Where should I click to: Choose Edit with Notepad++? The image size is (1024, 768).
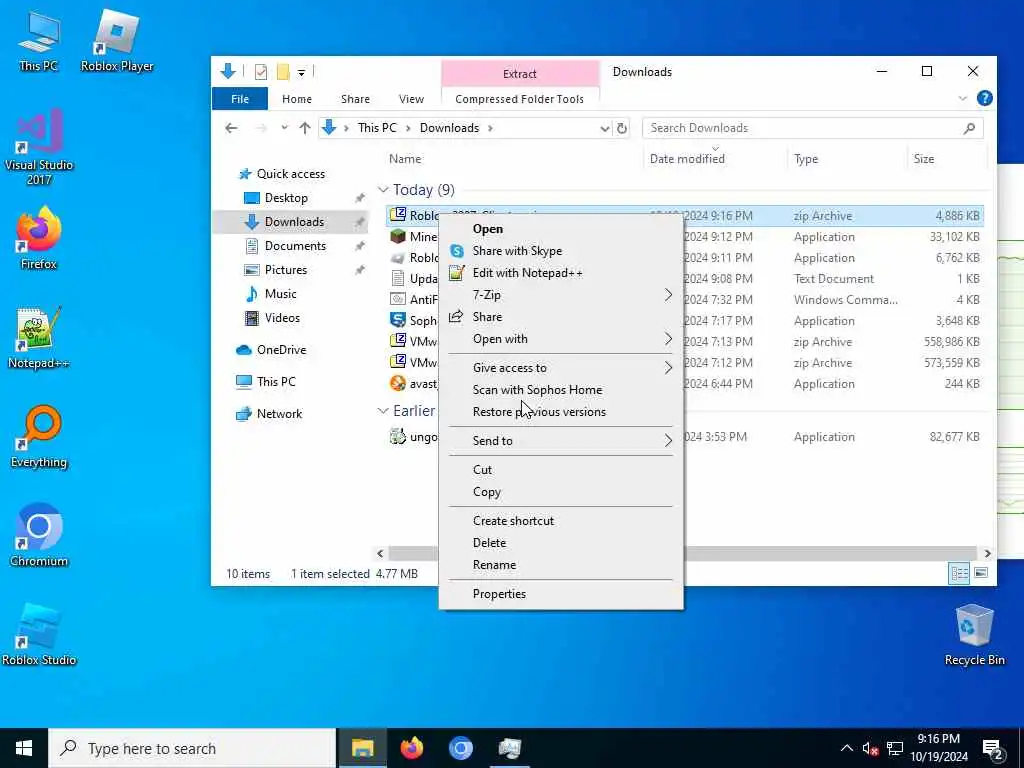tap(527, 273)
